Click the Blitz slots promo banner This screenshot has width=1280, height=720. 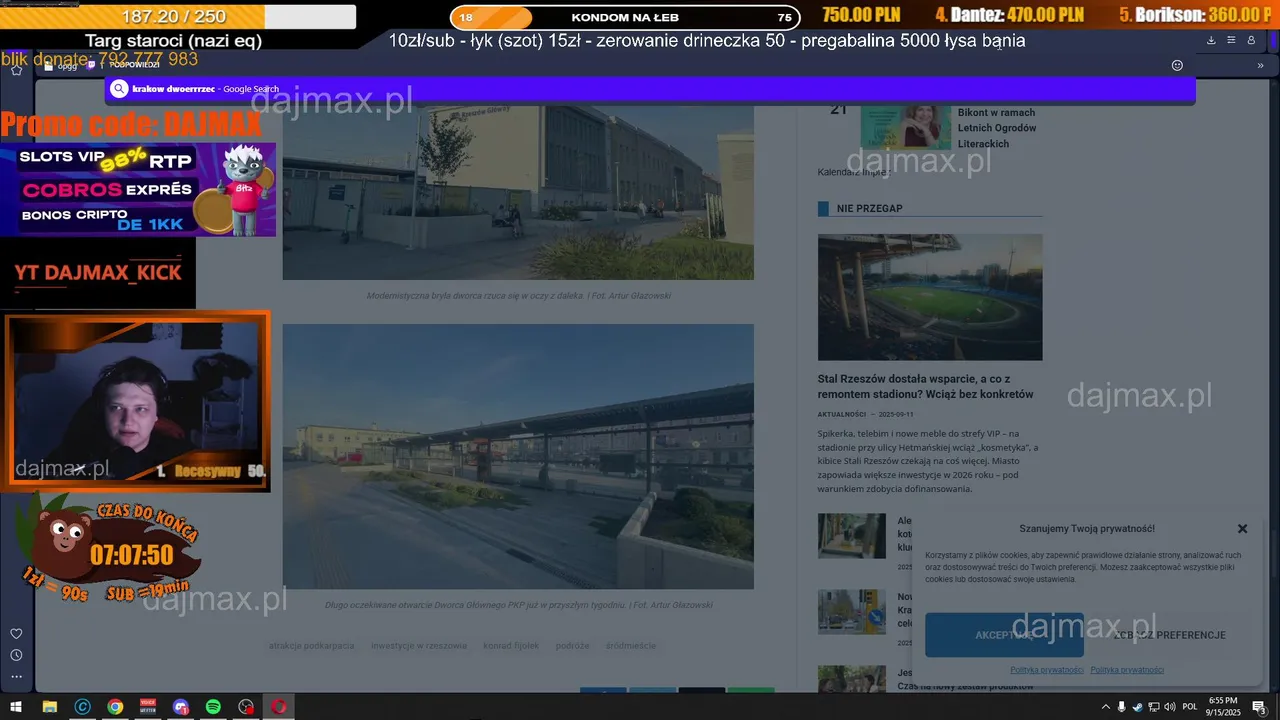coord(138,190)
